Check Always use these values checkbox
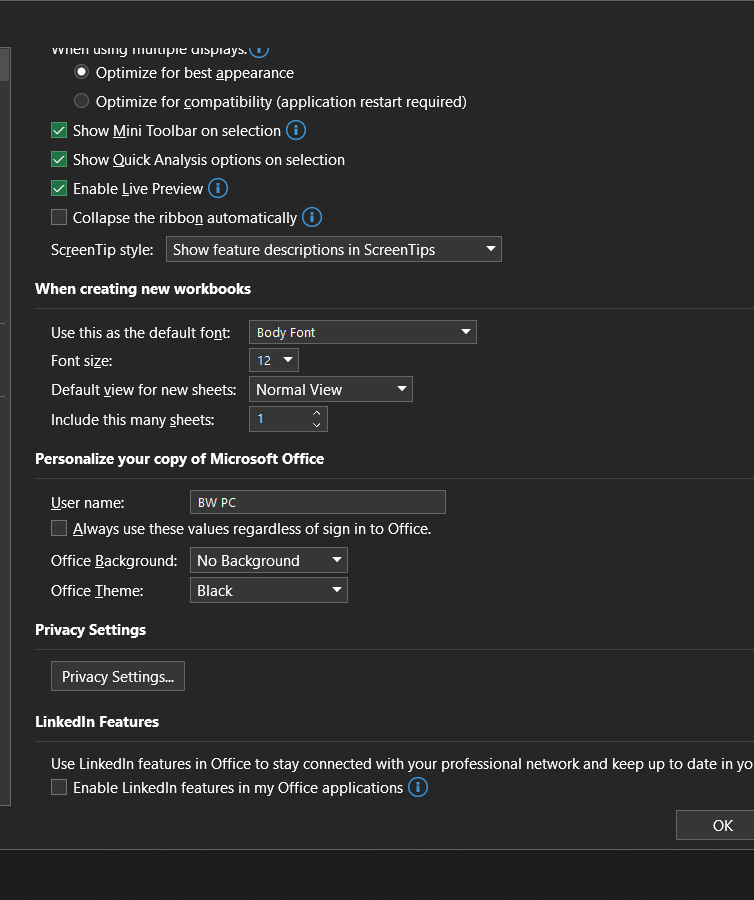This screenshot has height=900, width=754. tap(59, 529)
